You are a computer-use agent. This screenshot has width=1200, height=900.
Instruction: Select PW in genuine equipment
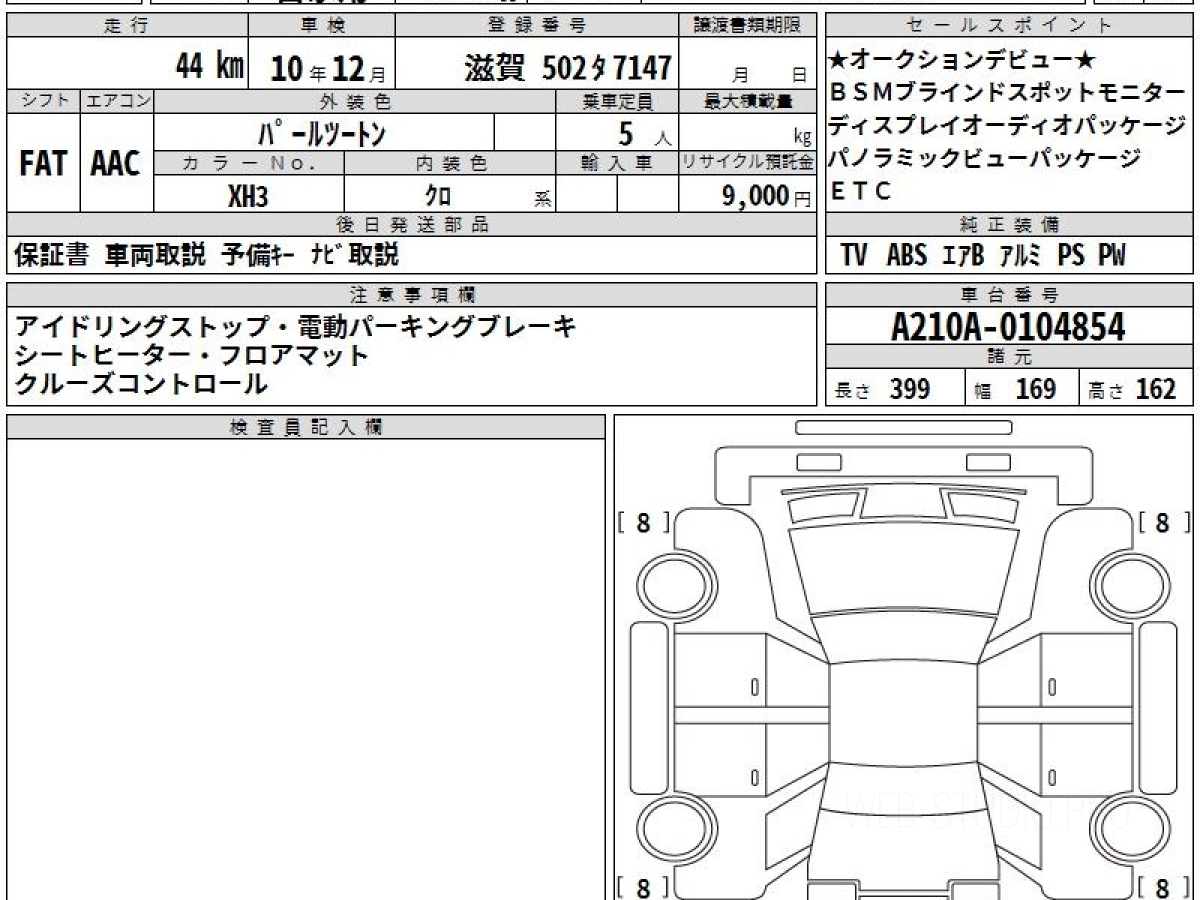click(x=1112, y=255)
